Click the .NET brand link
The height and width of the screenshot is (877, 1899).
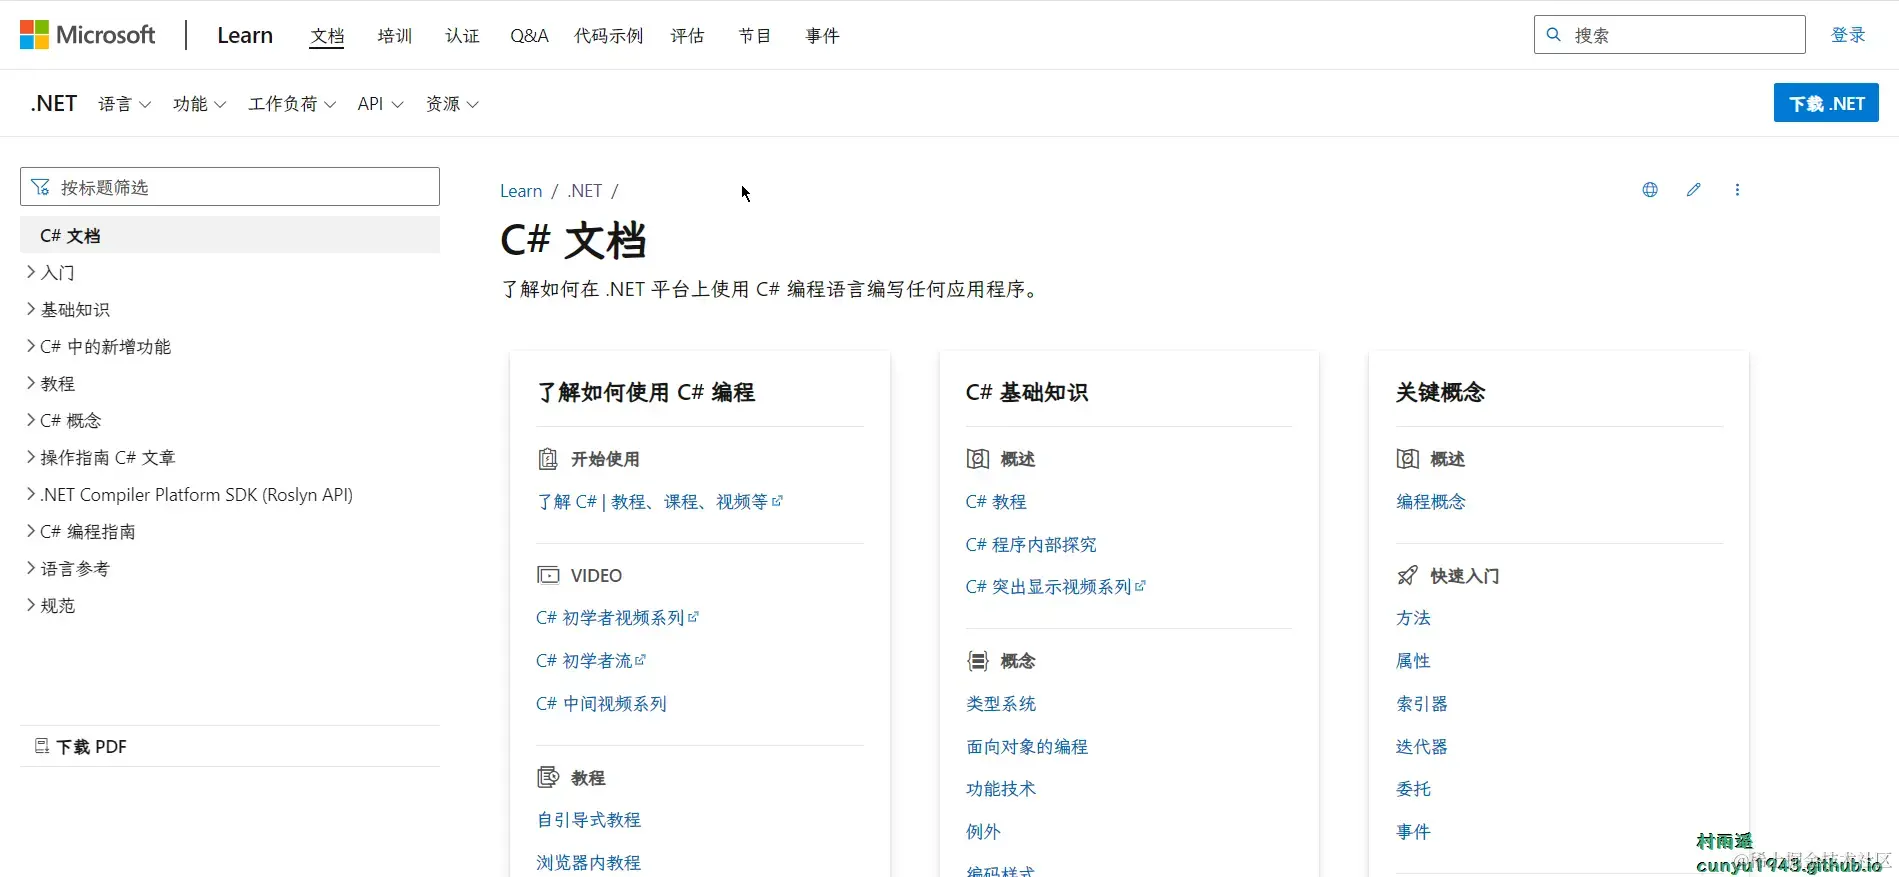tap(54, 104)
